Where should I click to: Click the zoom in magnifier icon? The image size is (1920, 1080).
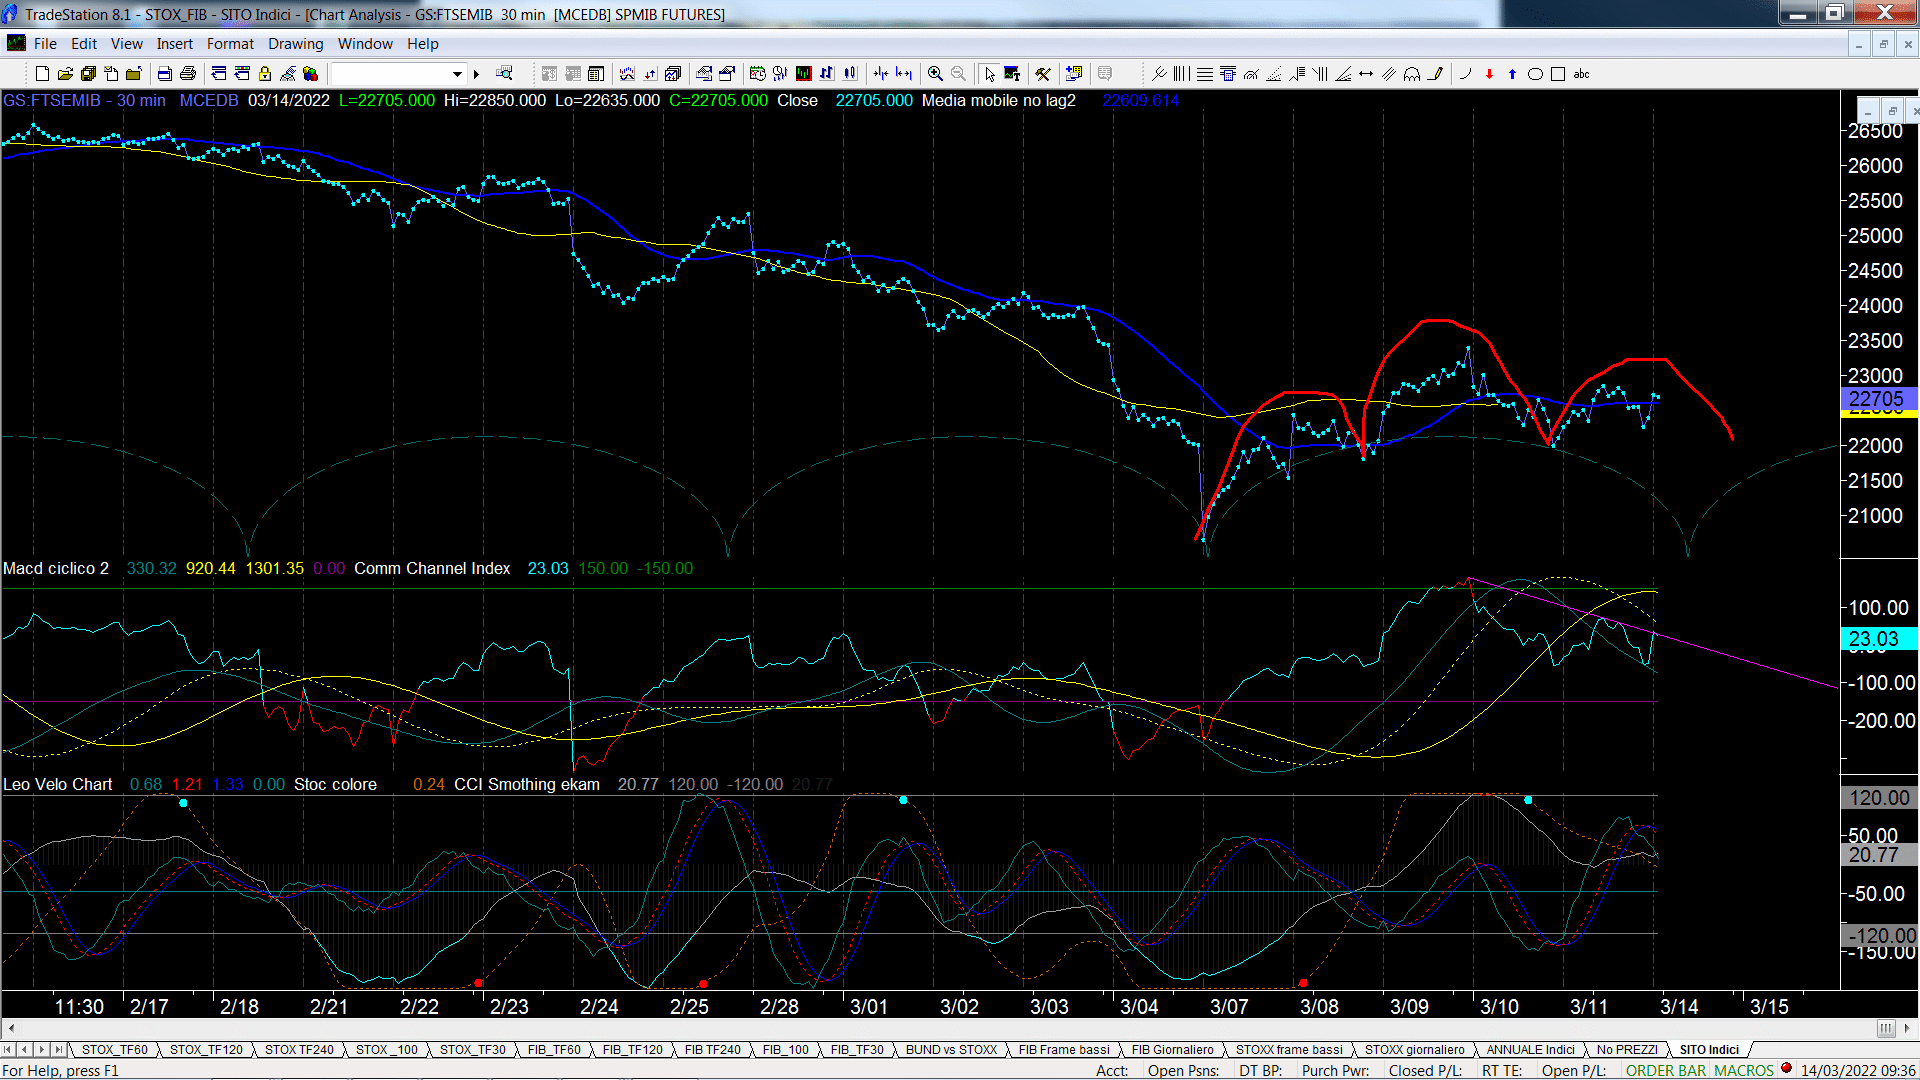pos(935,74)
